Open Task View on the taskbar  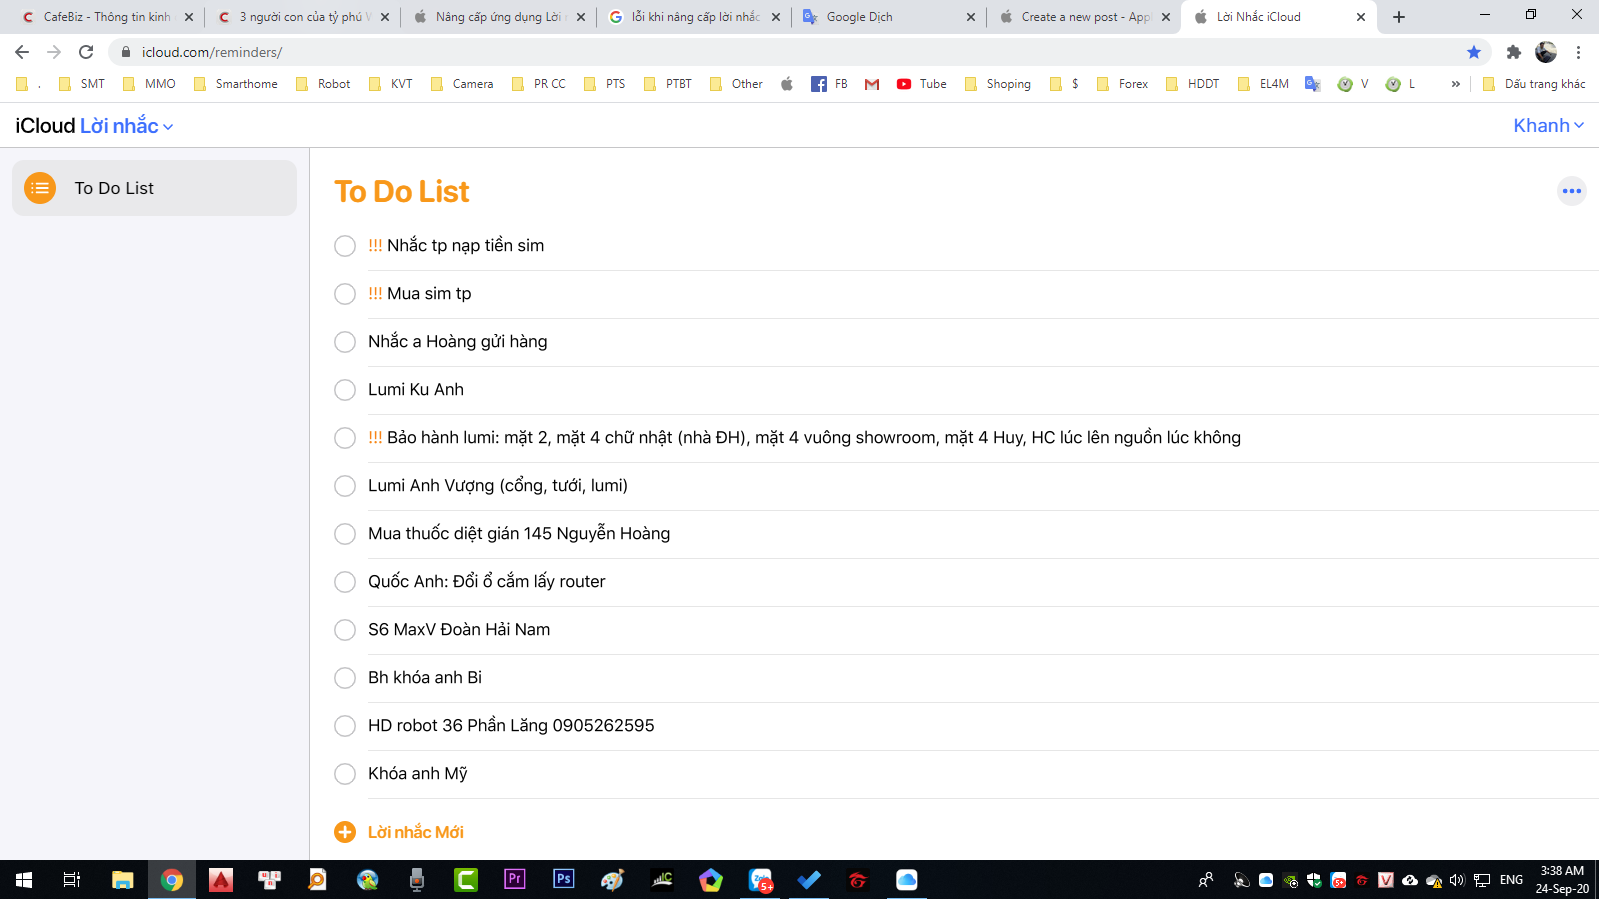[72, 879]
